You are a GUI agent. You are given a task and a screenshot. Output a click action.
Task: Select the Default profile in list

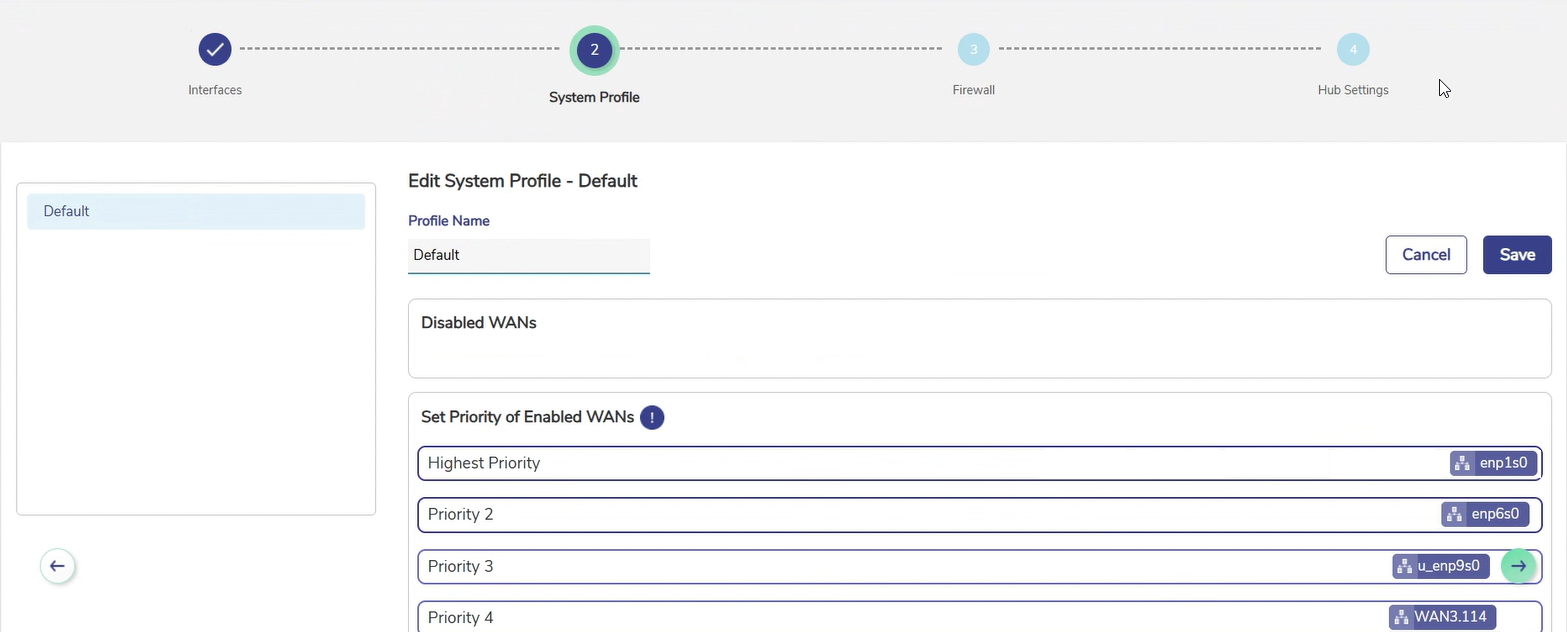pos(196,211)
